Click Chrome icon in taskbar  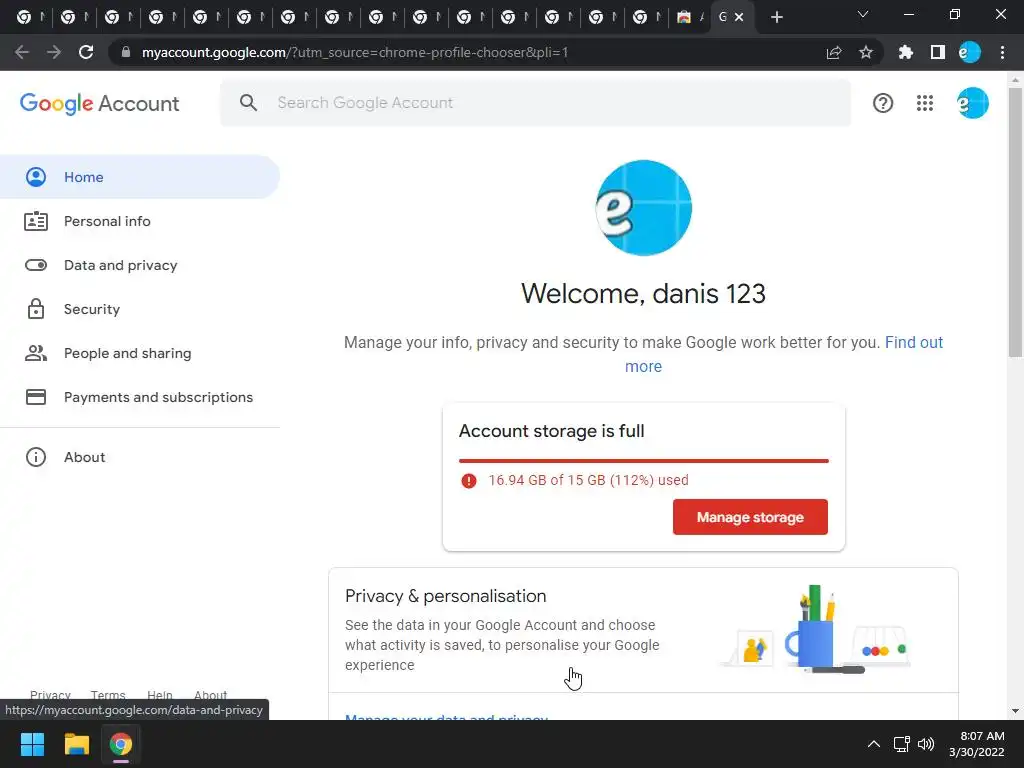[x=121, y=744]
